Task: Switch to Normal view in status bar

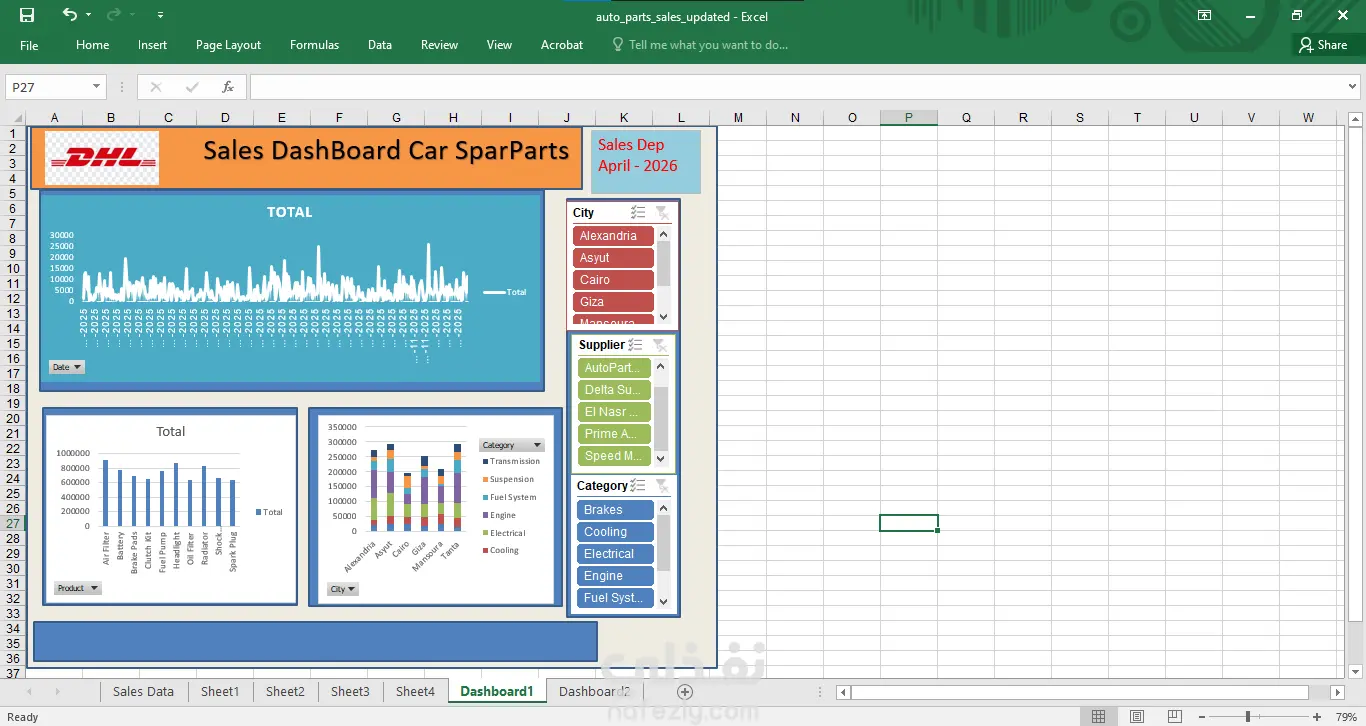Action: 1099,716
